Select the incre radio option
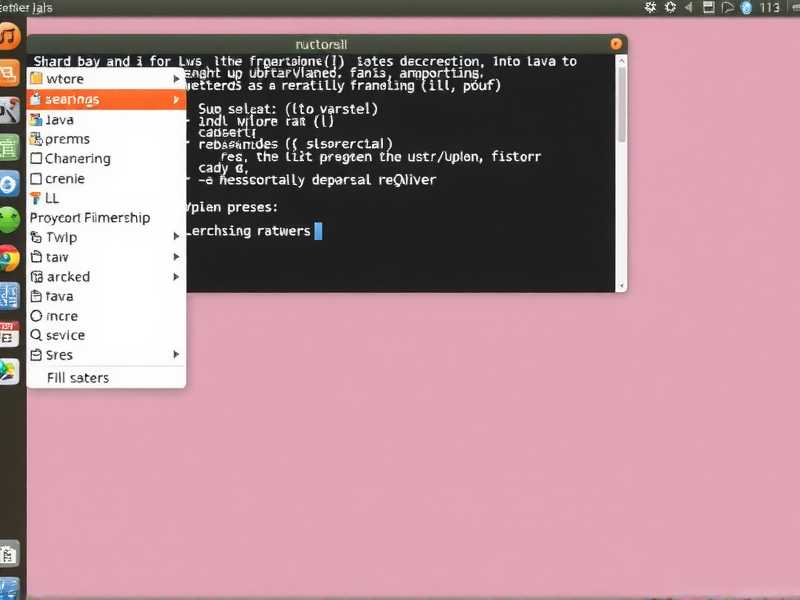The image size is (800, 600). [37, 316]
